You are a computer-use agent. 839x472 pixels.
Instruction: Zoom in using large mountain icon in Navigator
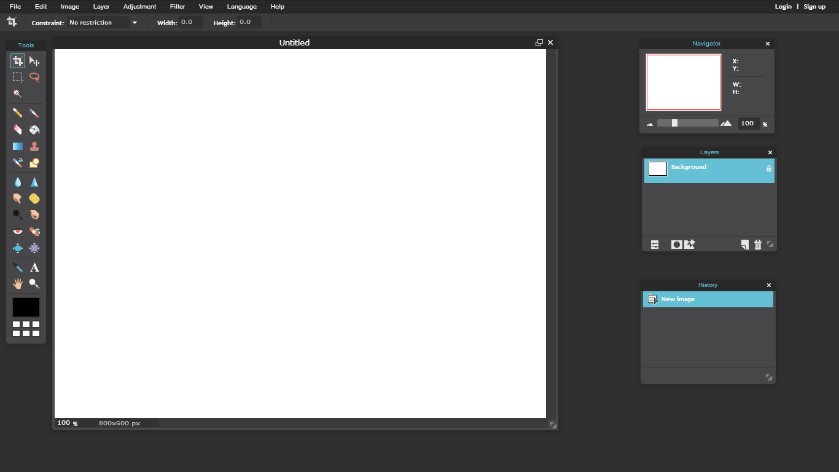tap(726, 123)
